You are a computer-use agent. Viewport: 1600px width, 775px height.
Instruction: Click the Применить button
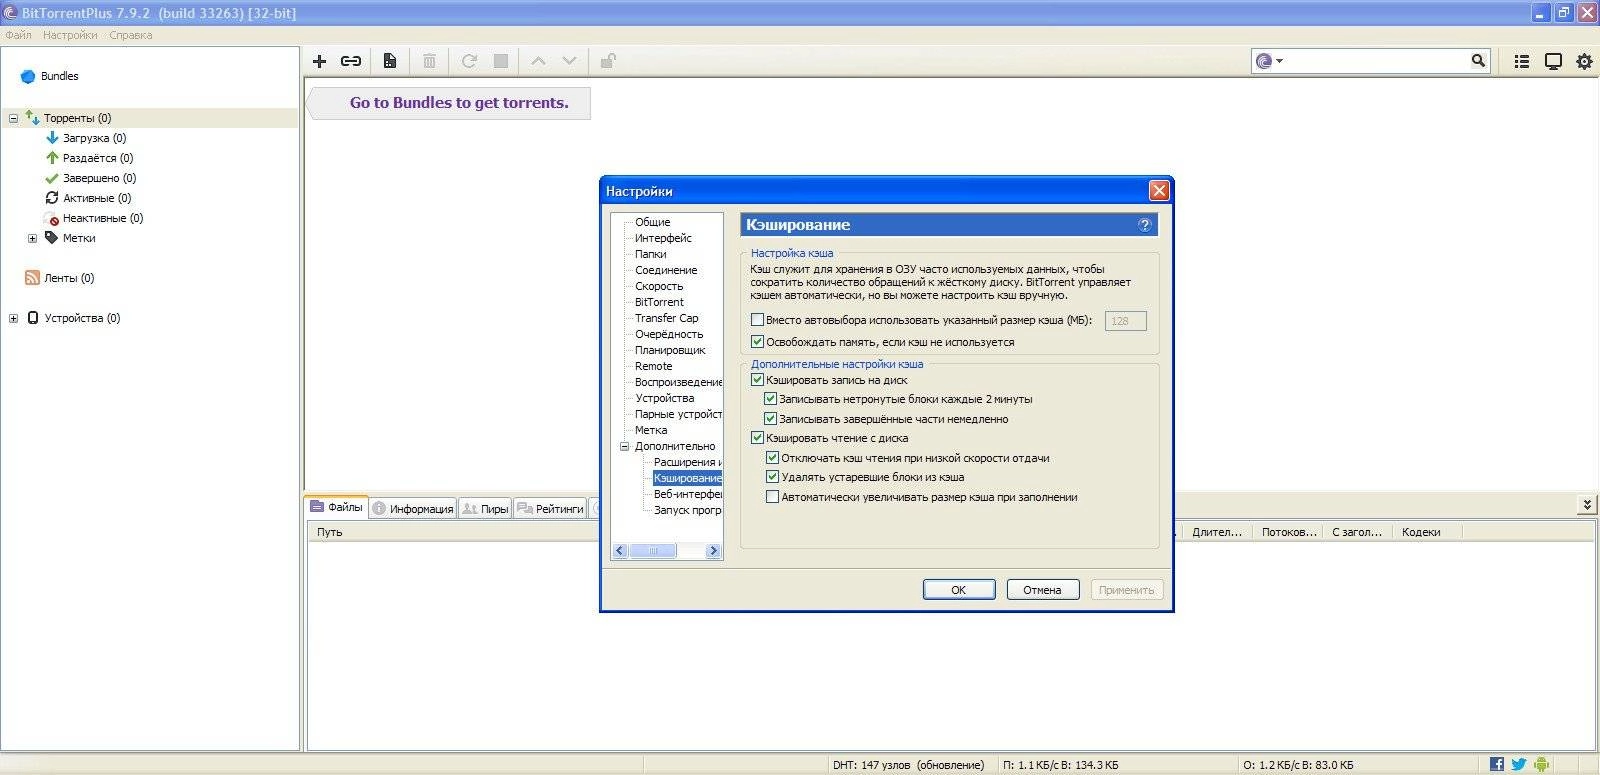point(1127,590)
